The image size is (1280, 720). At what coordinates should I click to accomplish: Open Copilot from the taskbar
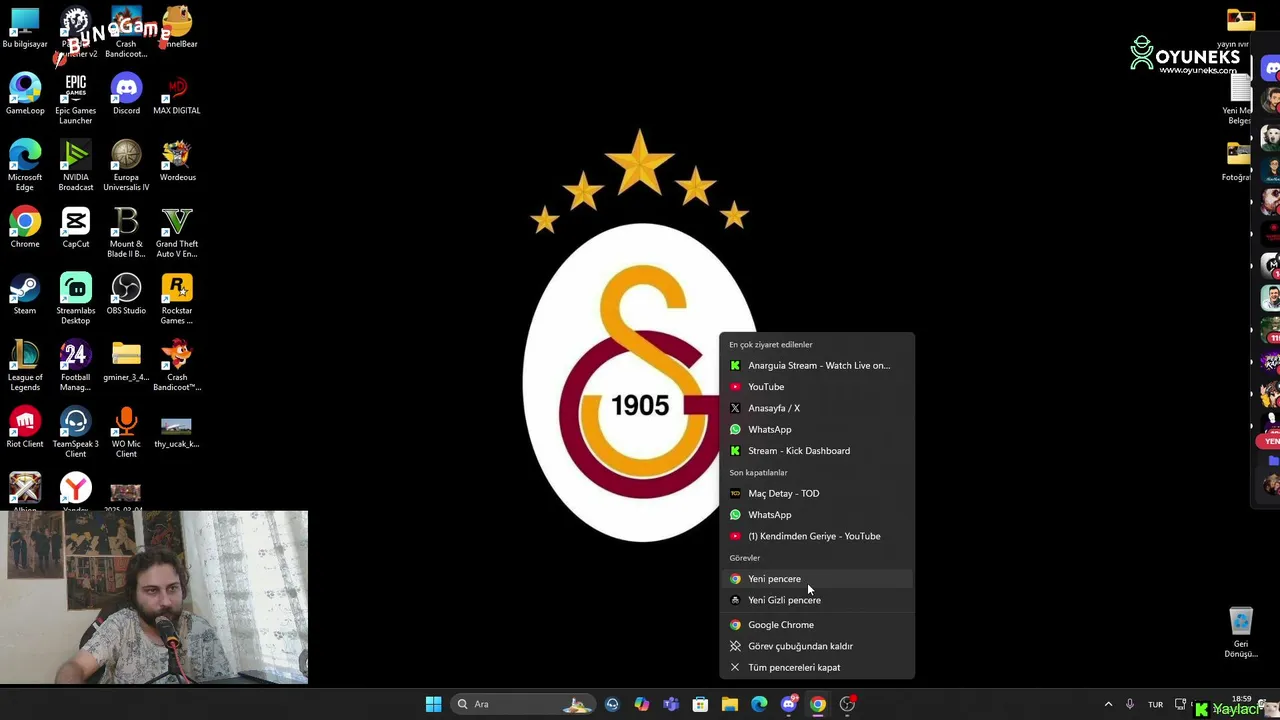[641, 704]
